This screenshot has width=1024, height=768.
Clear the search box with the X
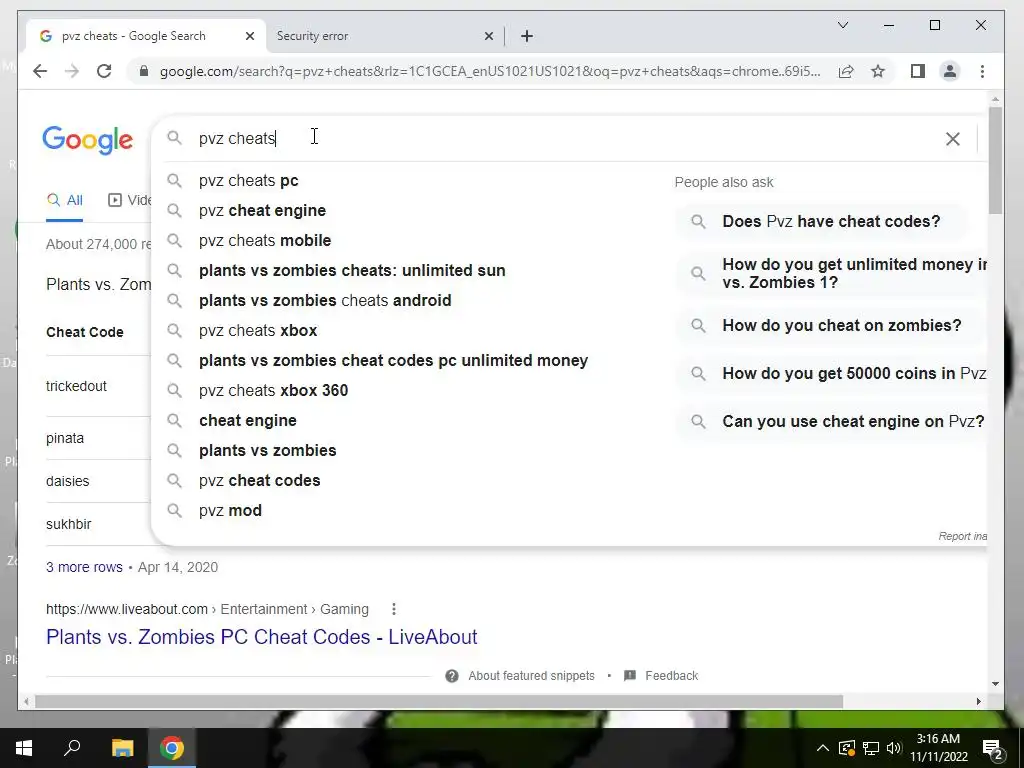tap(953, 138)
